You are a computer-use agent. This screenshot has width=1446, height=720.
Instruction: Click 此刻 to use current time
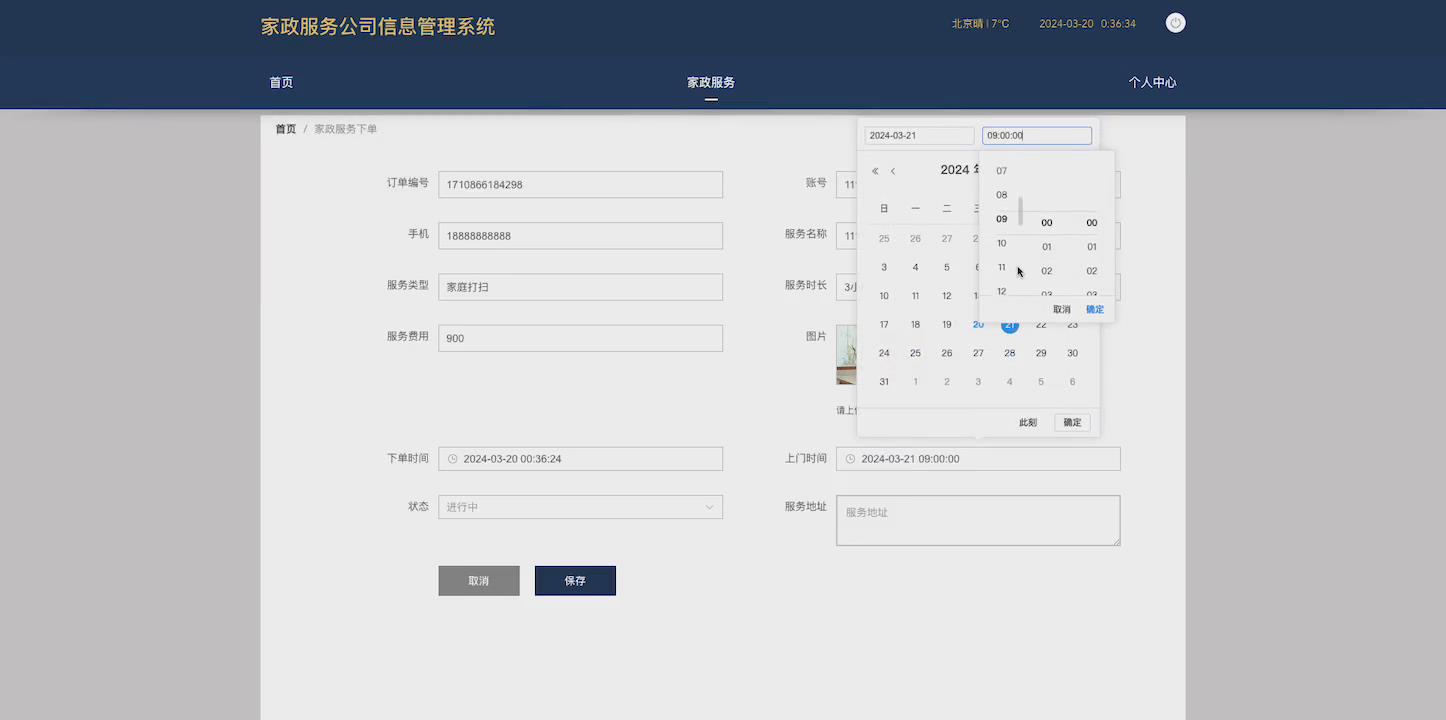tap(1027, 422)
